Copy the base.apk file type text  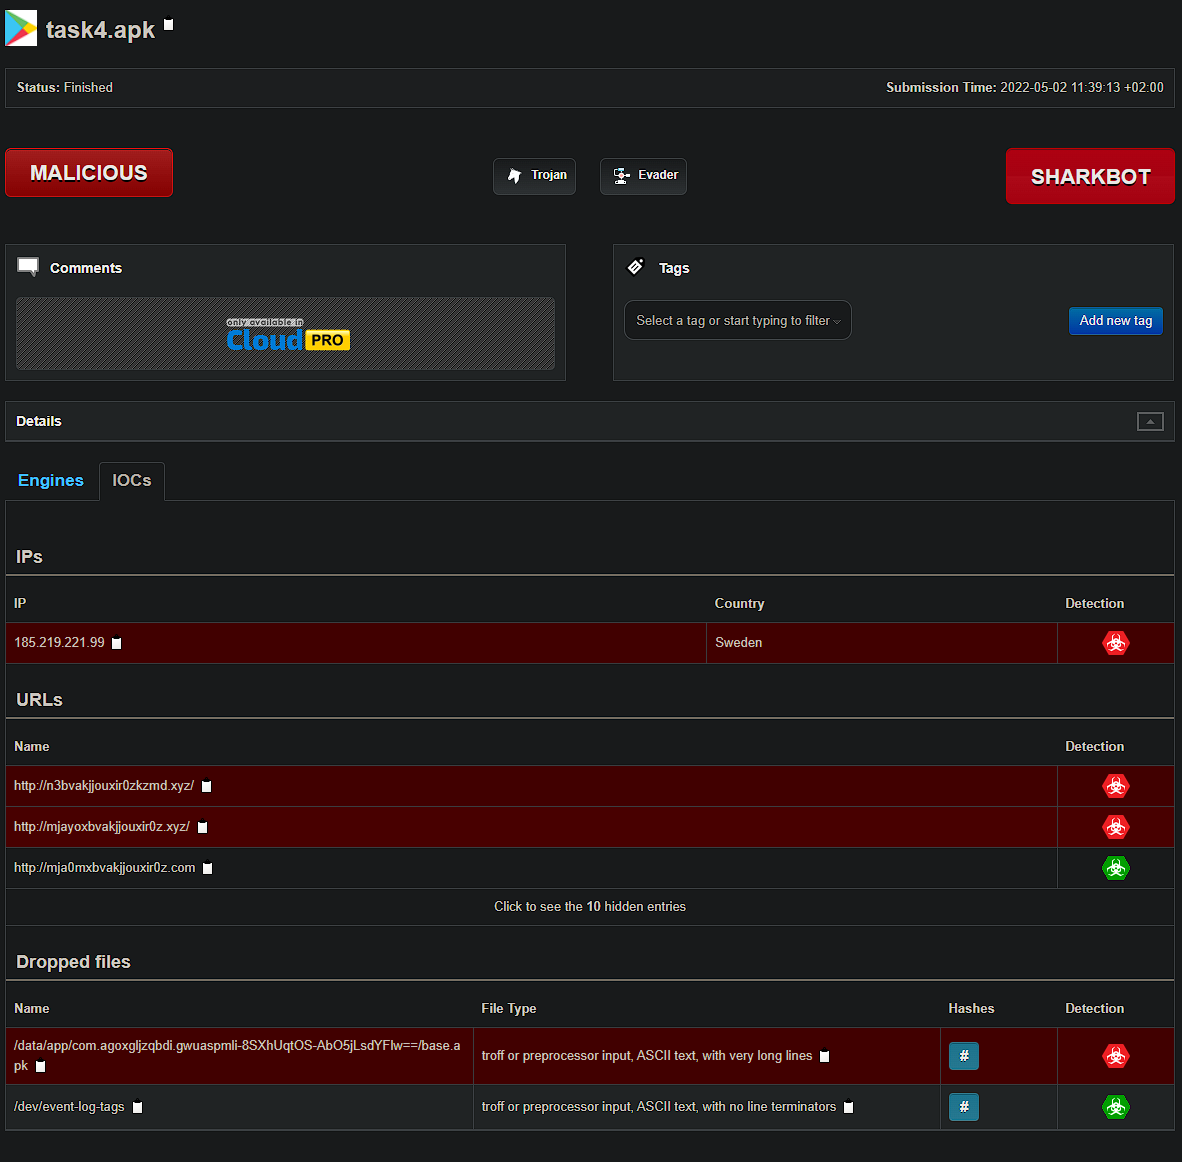point(825,1056)
